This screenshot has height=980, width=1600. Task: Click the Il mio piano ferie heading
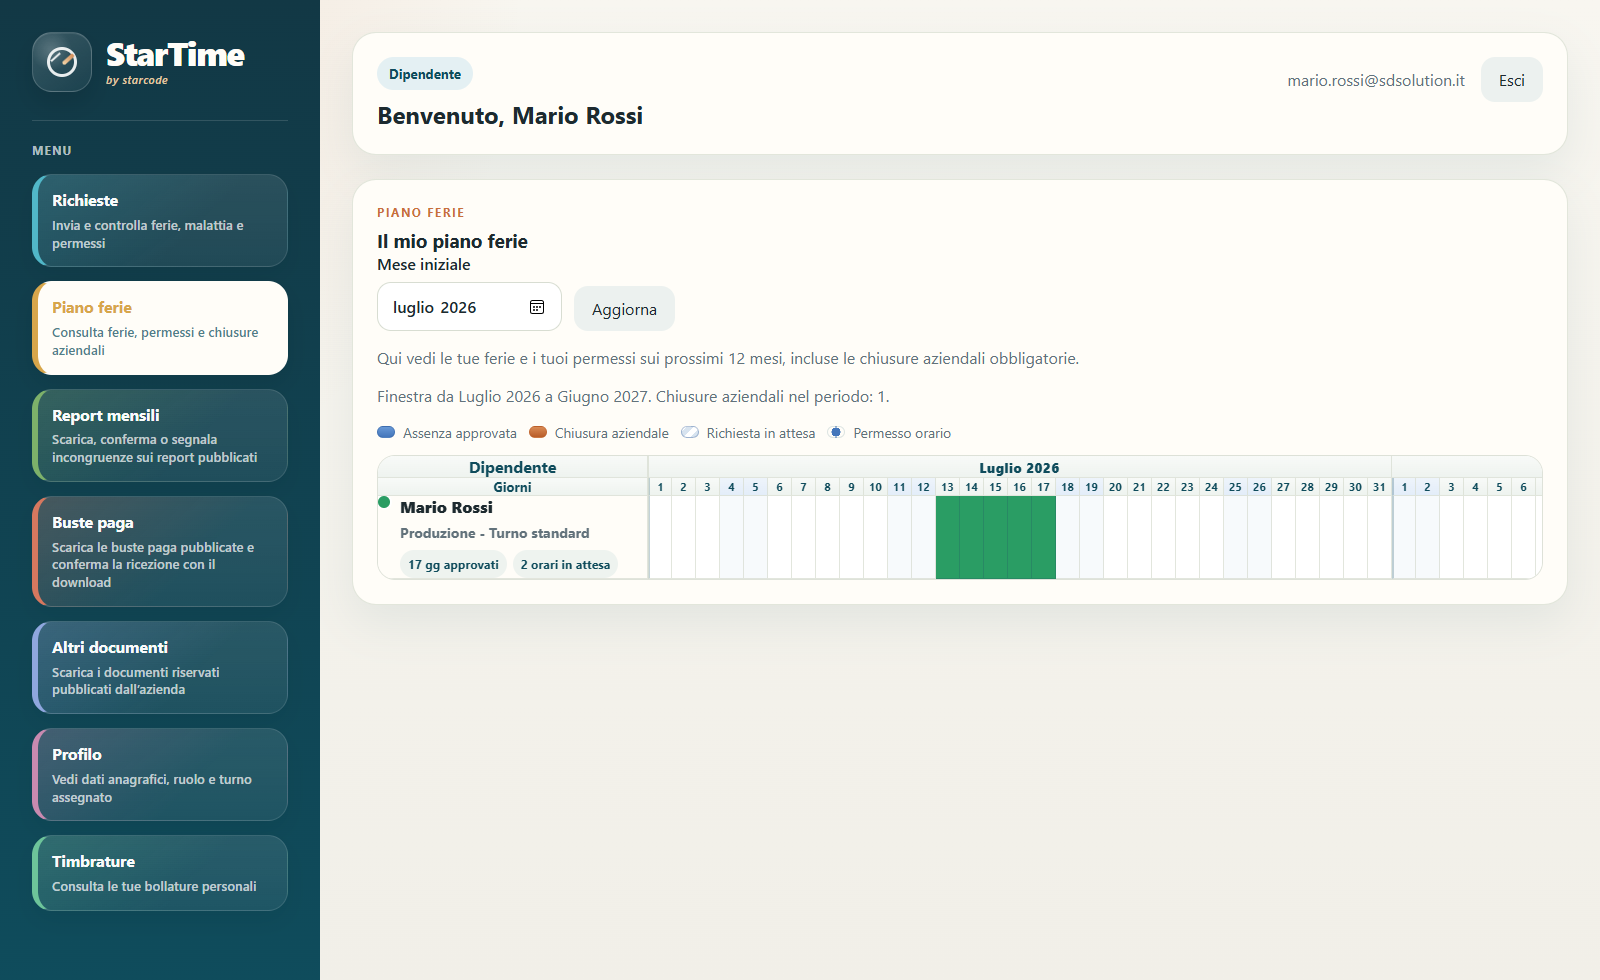452,241
